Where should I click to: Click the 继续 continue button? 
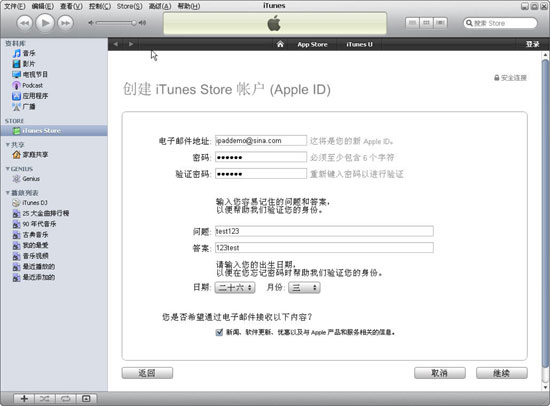pyautogui.click(x=501, y=373)
